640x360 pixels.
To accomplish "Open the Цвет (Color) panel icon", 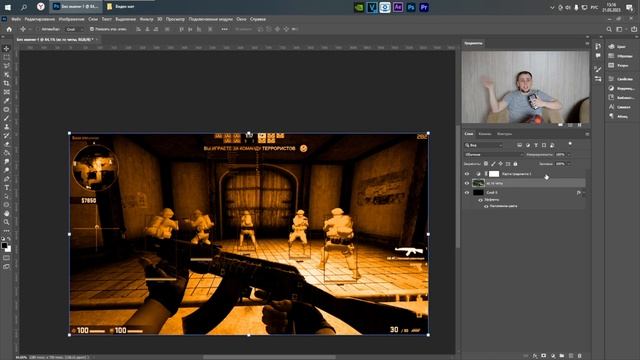I will coord(611,47).
